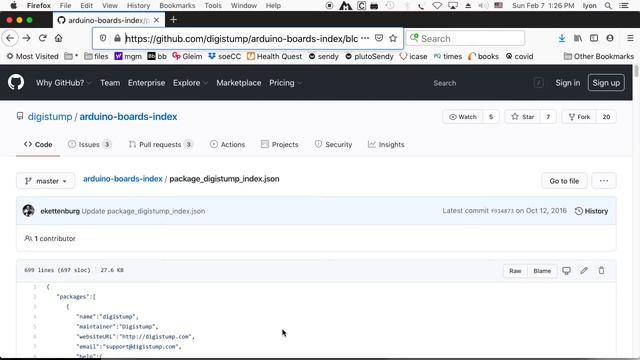Open file in GitHub Desktop icon
The image size is (640, 360).
click(x=566, y=271)
